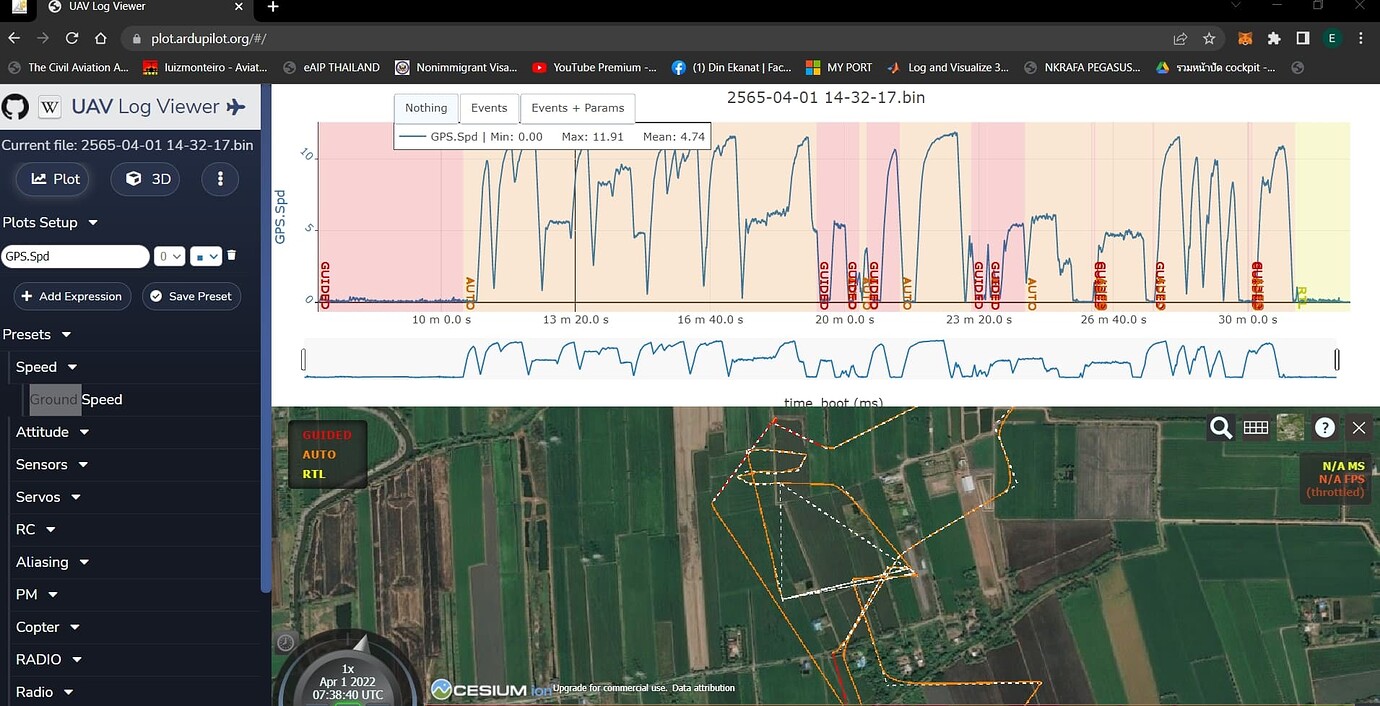
Task: Click the Save Preset button
Action: (191, 296)
